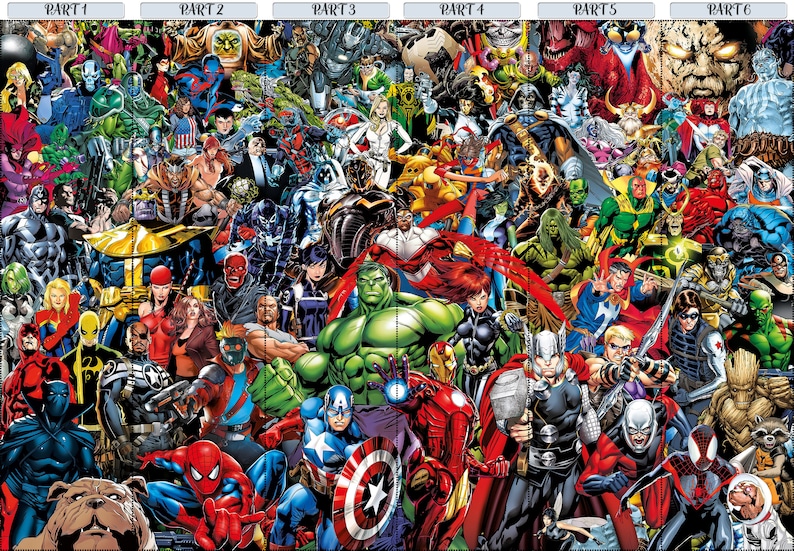Go to the PART 4 tab
The image size is (794, 551).
click(462, 10)
